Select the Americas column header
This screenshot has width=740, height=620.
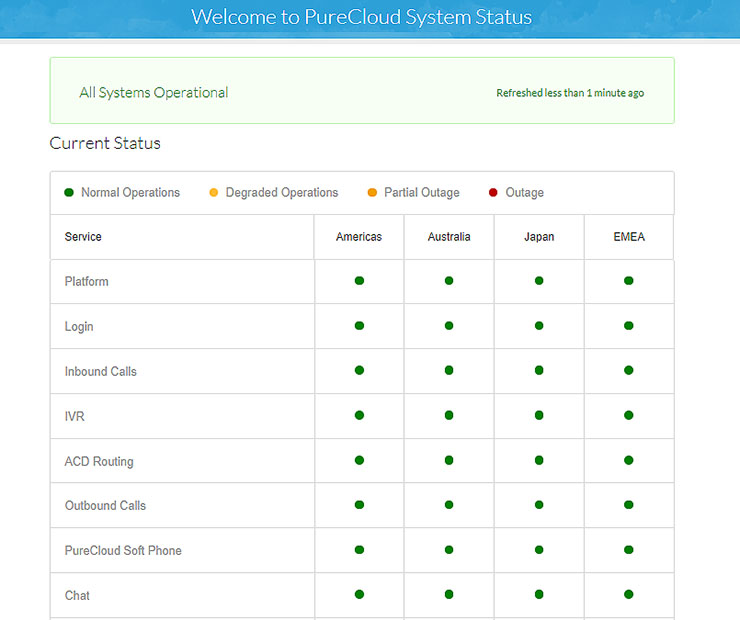tap(359, 237)
